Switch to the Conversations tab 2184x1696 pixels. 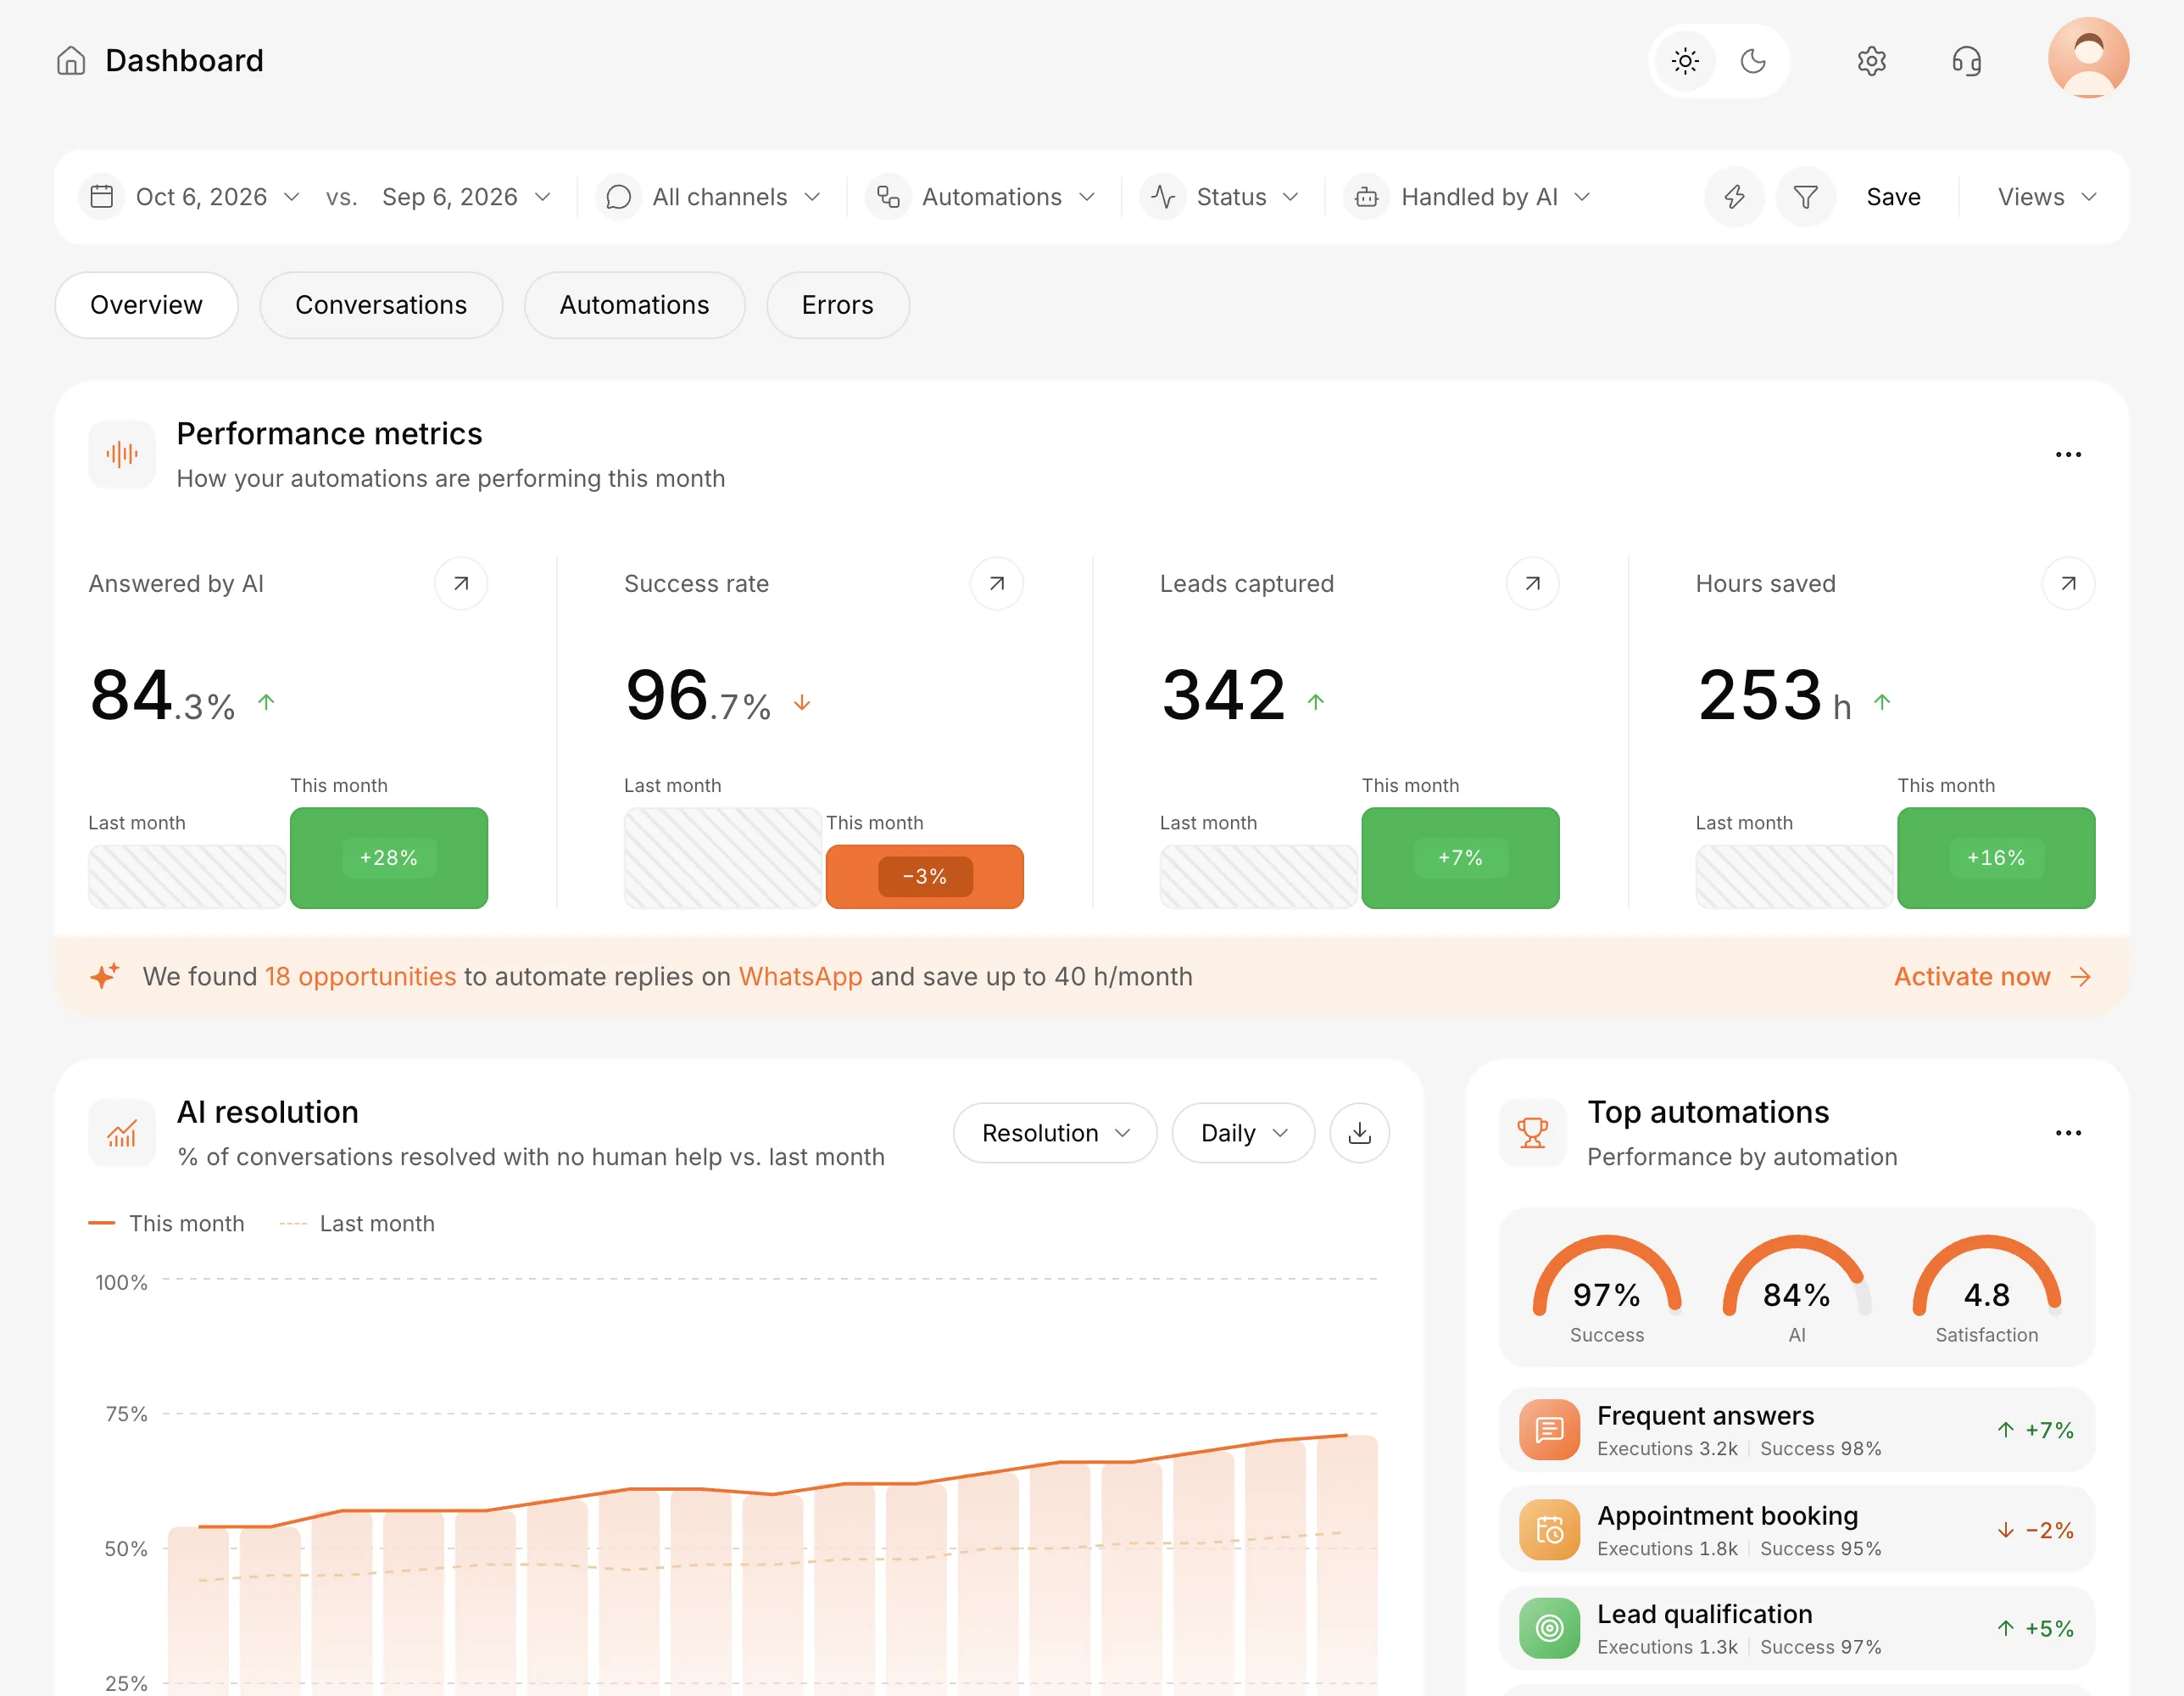tap(381, 305)
